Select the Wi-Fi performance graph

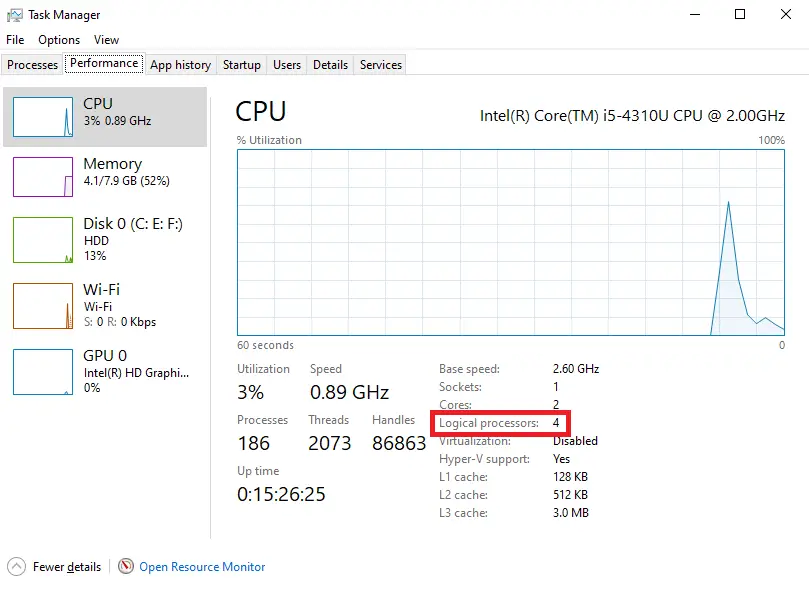click(x=105, y=305)
